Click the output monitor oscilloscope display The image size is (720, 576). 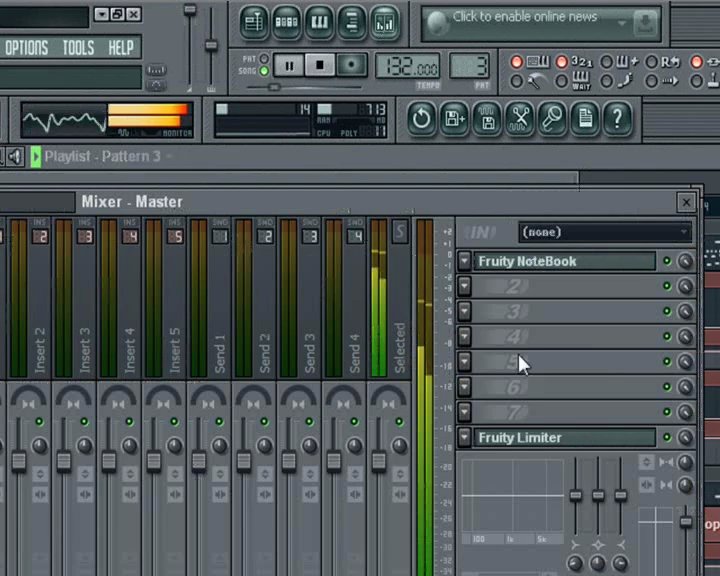[x=64, y=120]
